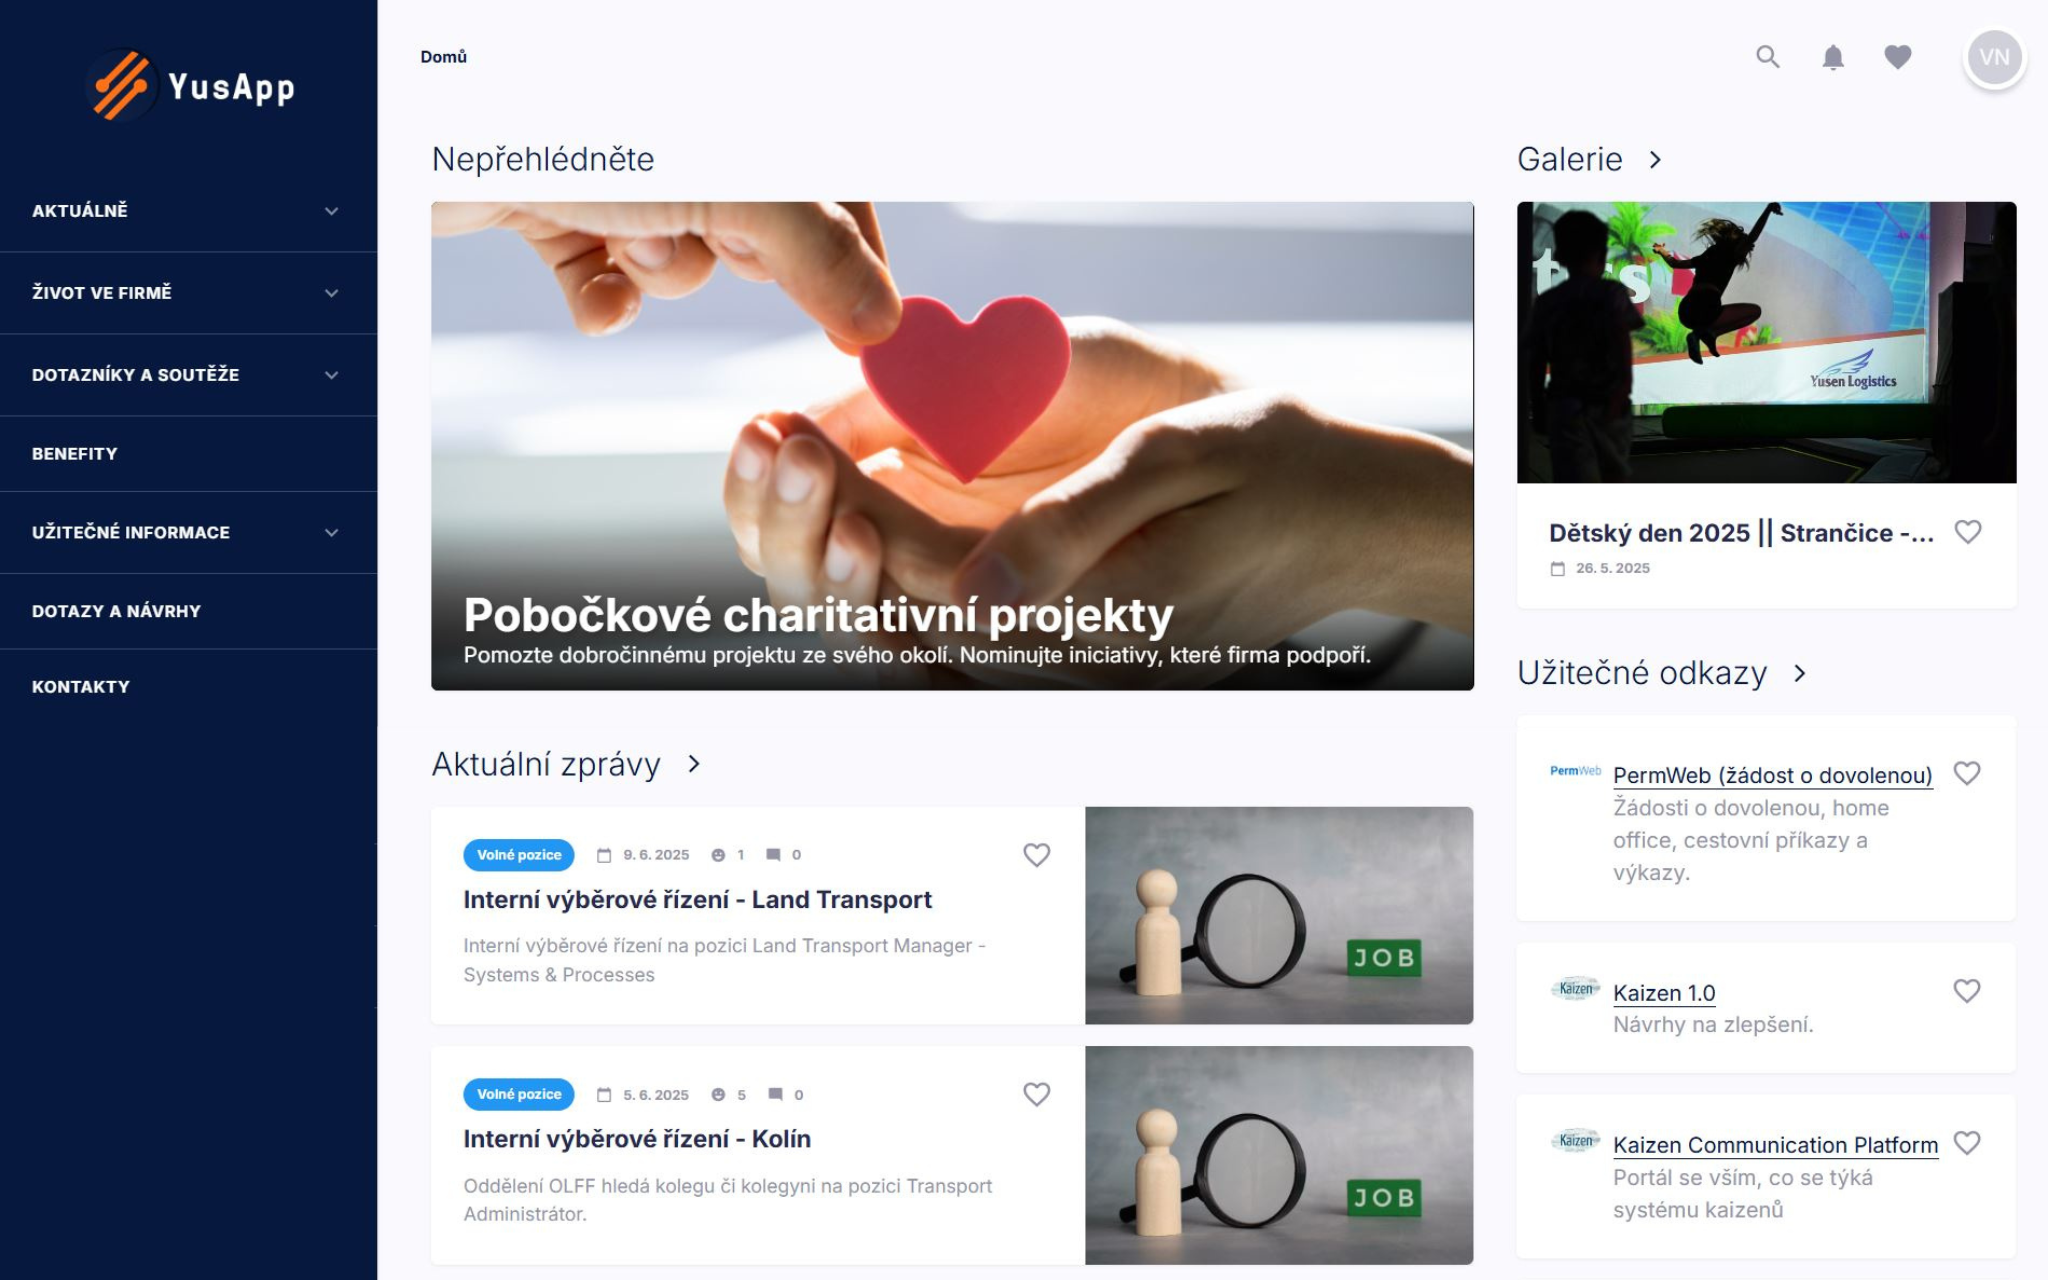This screenshot has height=1280, width=2048.
Task: Toggle favorite on Dětský den 2025 gallery
Action: coord(1968,532)
